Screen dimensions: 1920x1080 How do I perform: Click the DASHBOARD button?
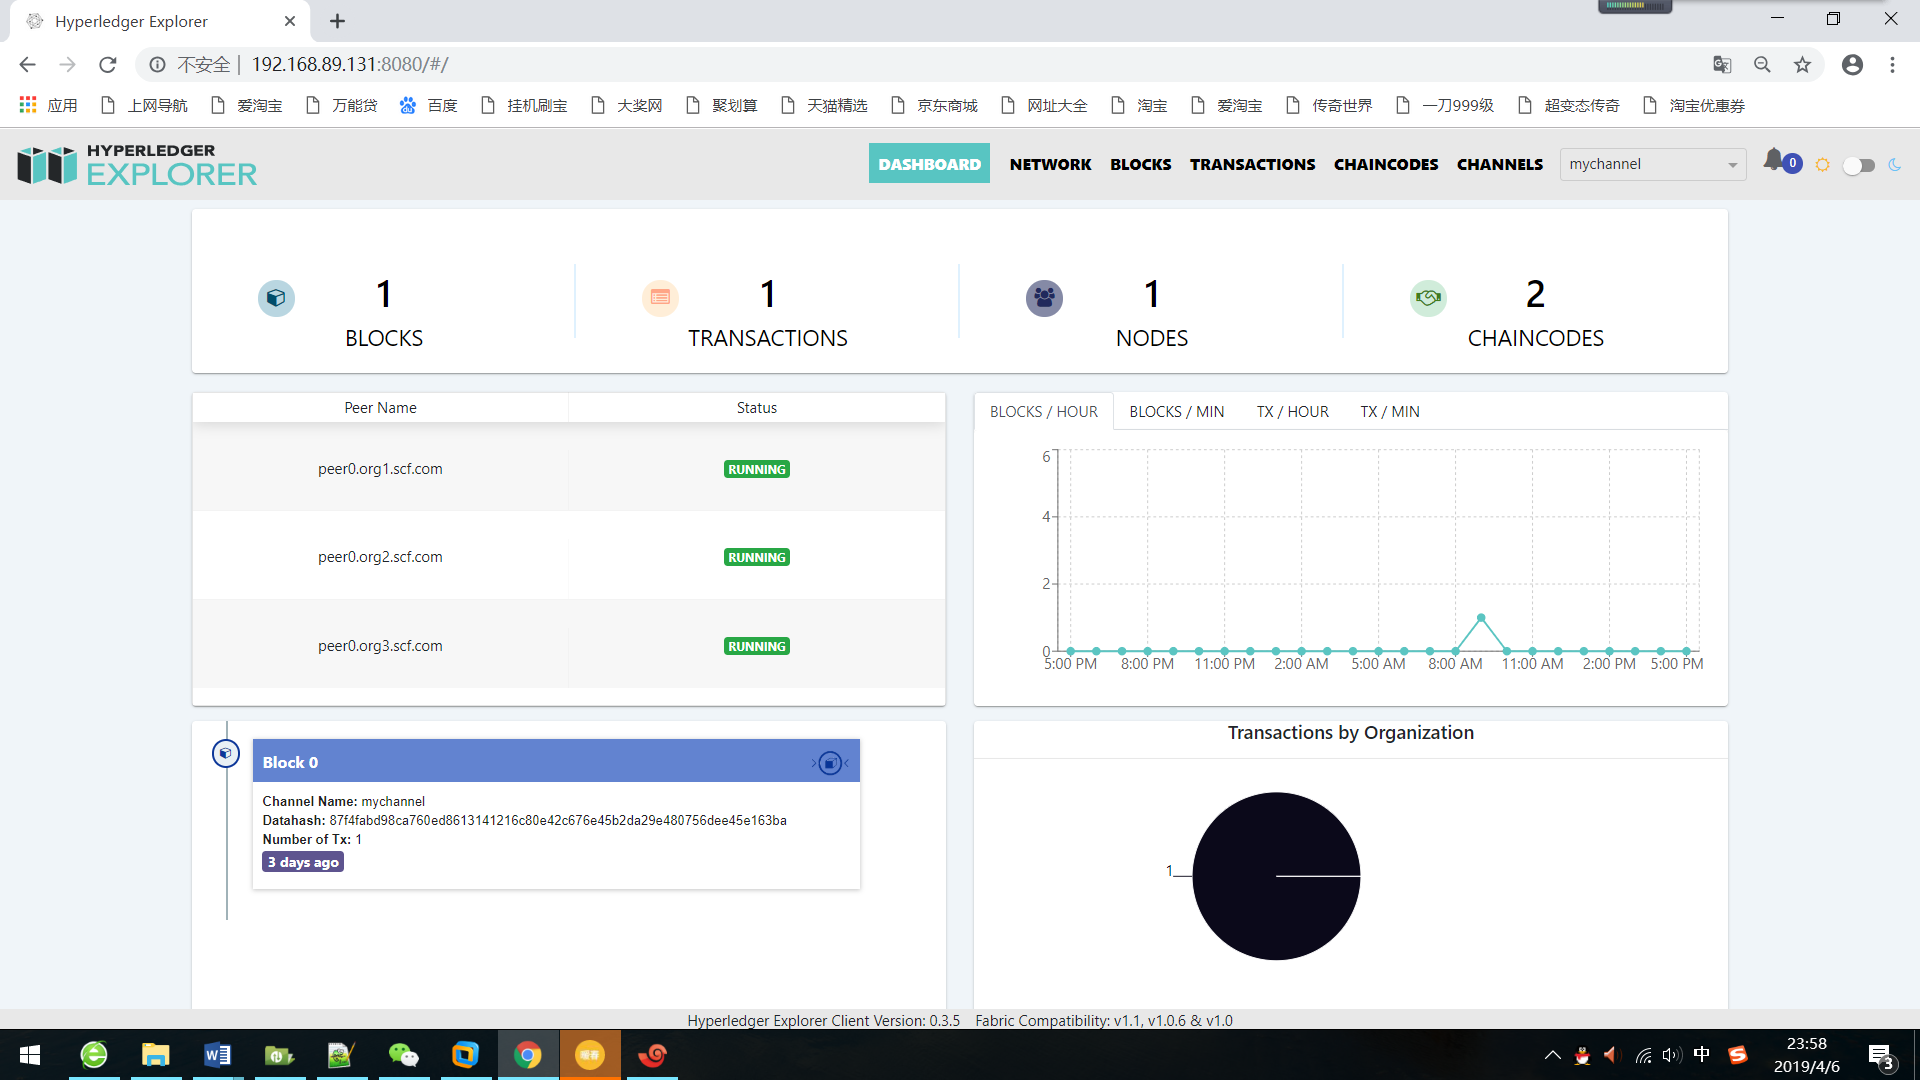pos(929,163)
